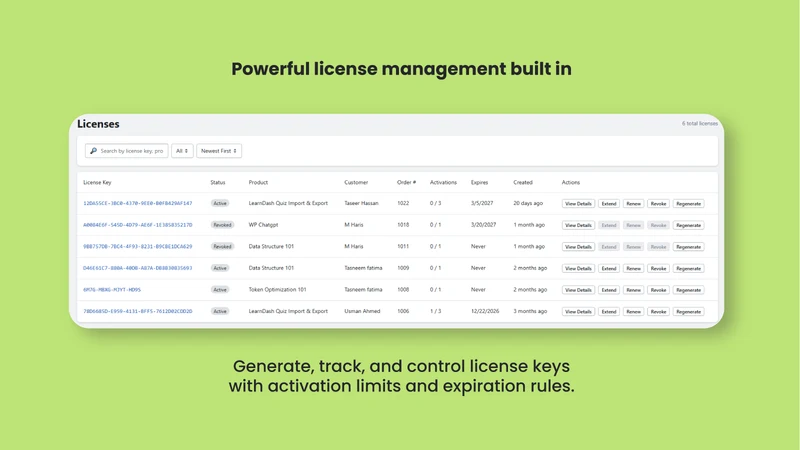Click Revoke for order 1022
The width and height of the screenshot is (800, 450).
click(658, 204)
